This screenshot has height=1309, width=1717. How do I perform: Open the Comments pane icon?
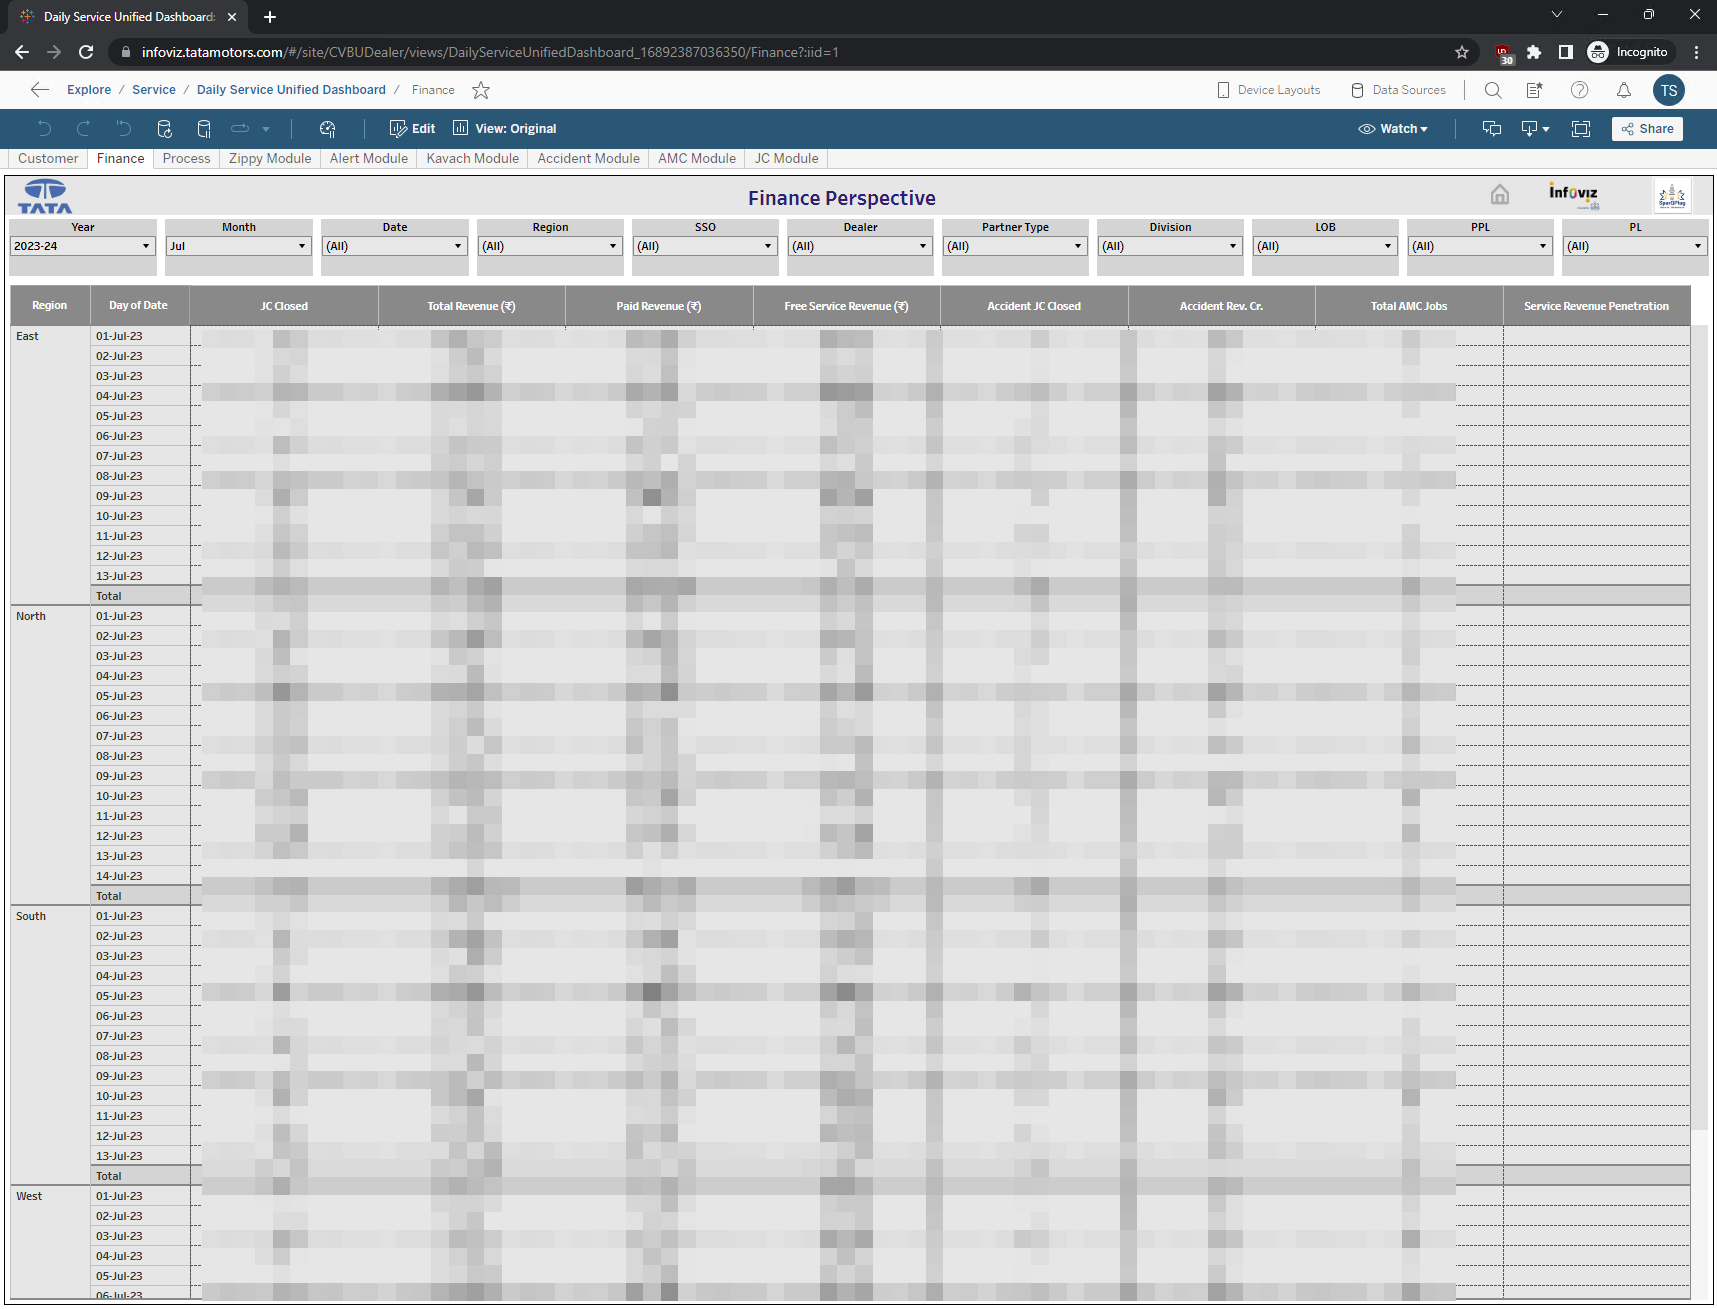(1492, 129)
